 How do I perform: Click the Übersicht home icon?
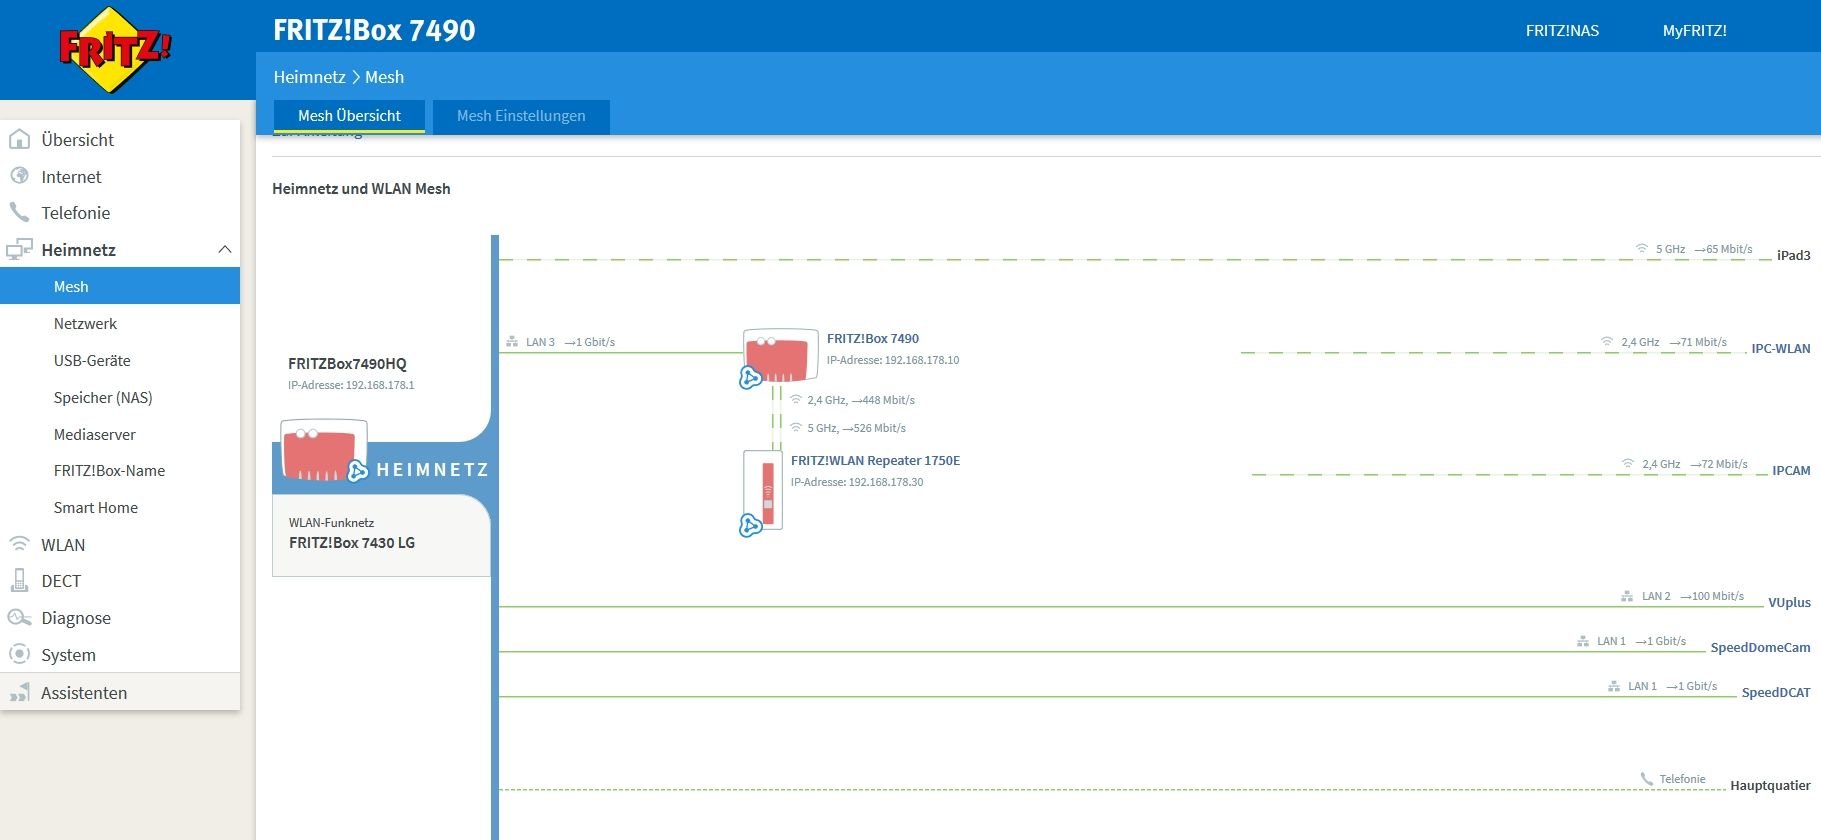[x=19, y=140]
